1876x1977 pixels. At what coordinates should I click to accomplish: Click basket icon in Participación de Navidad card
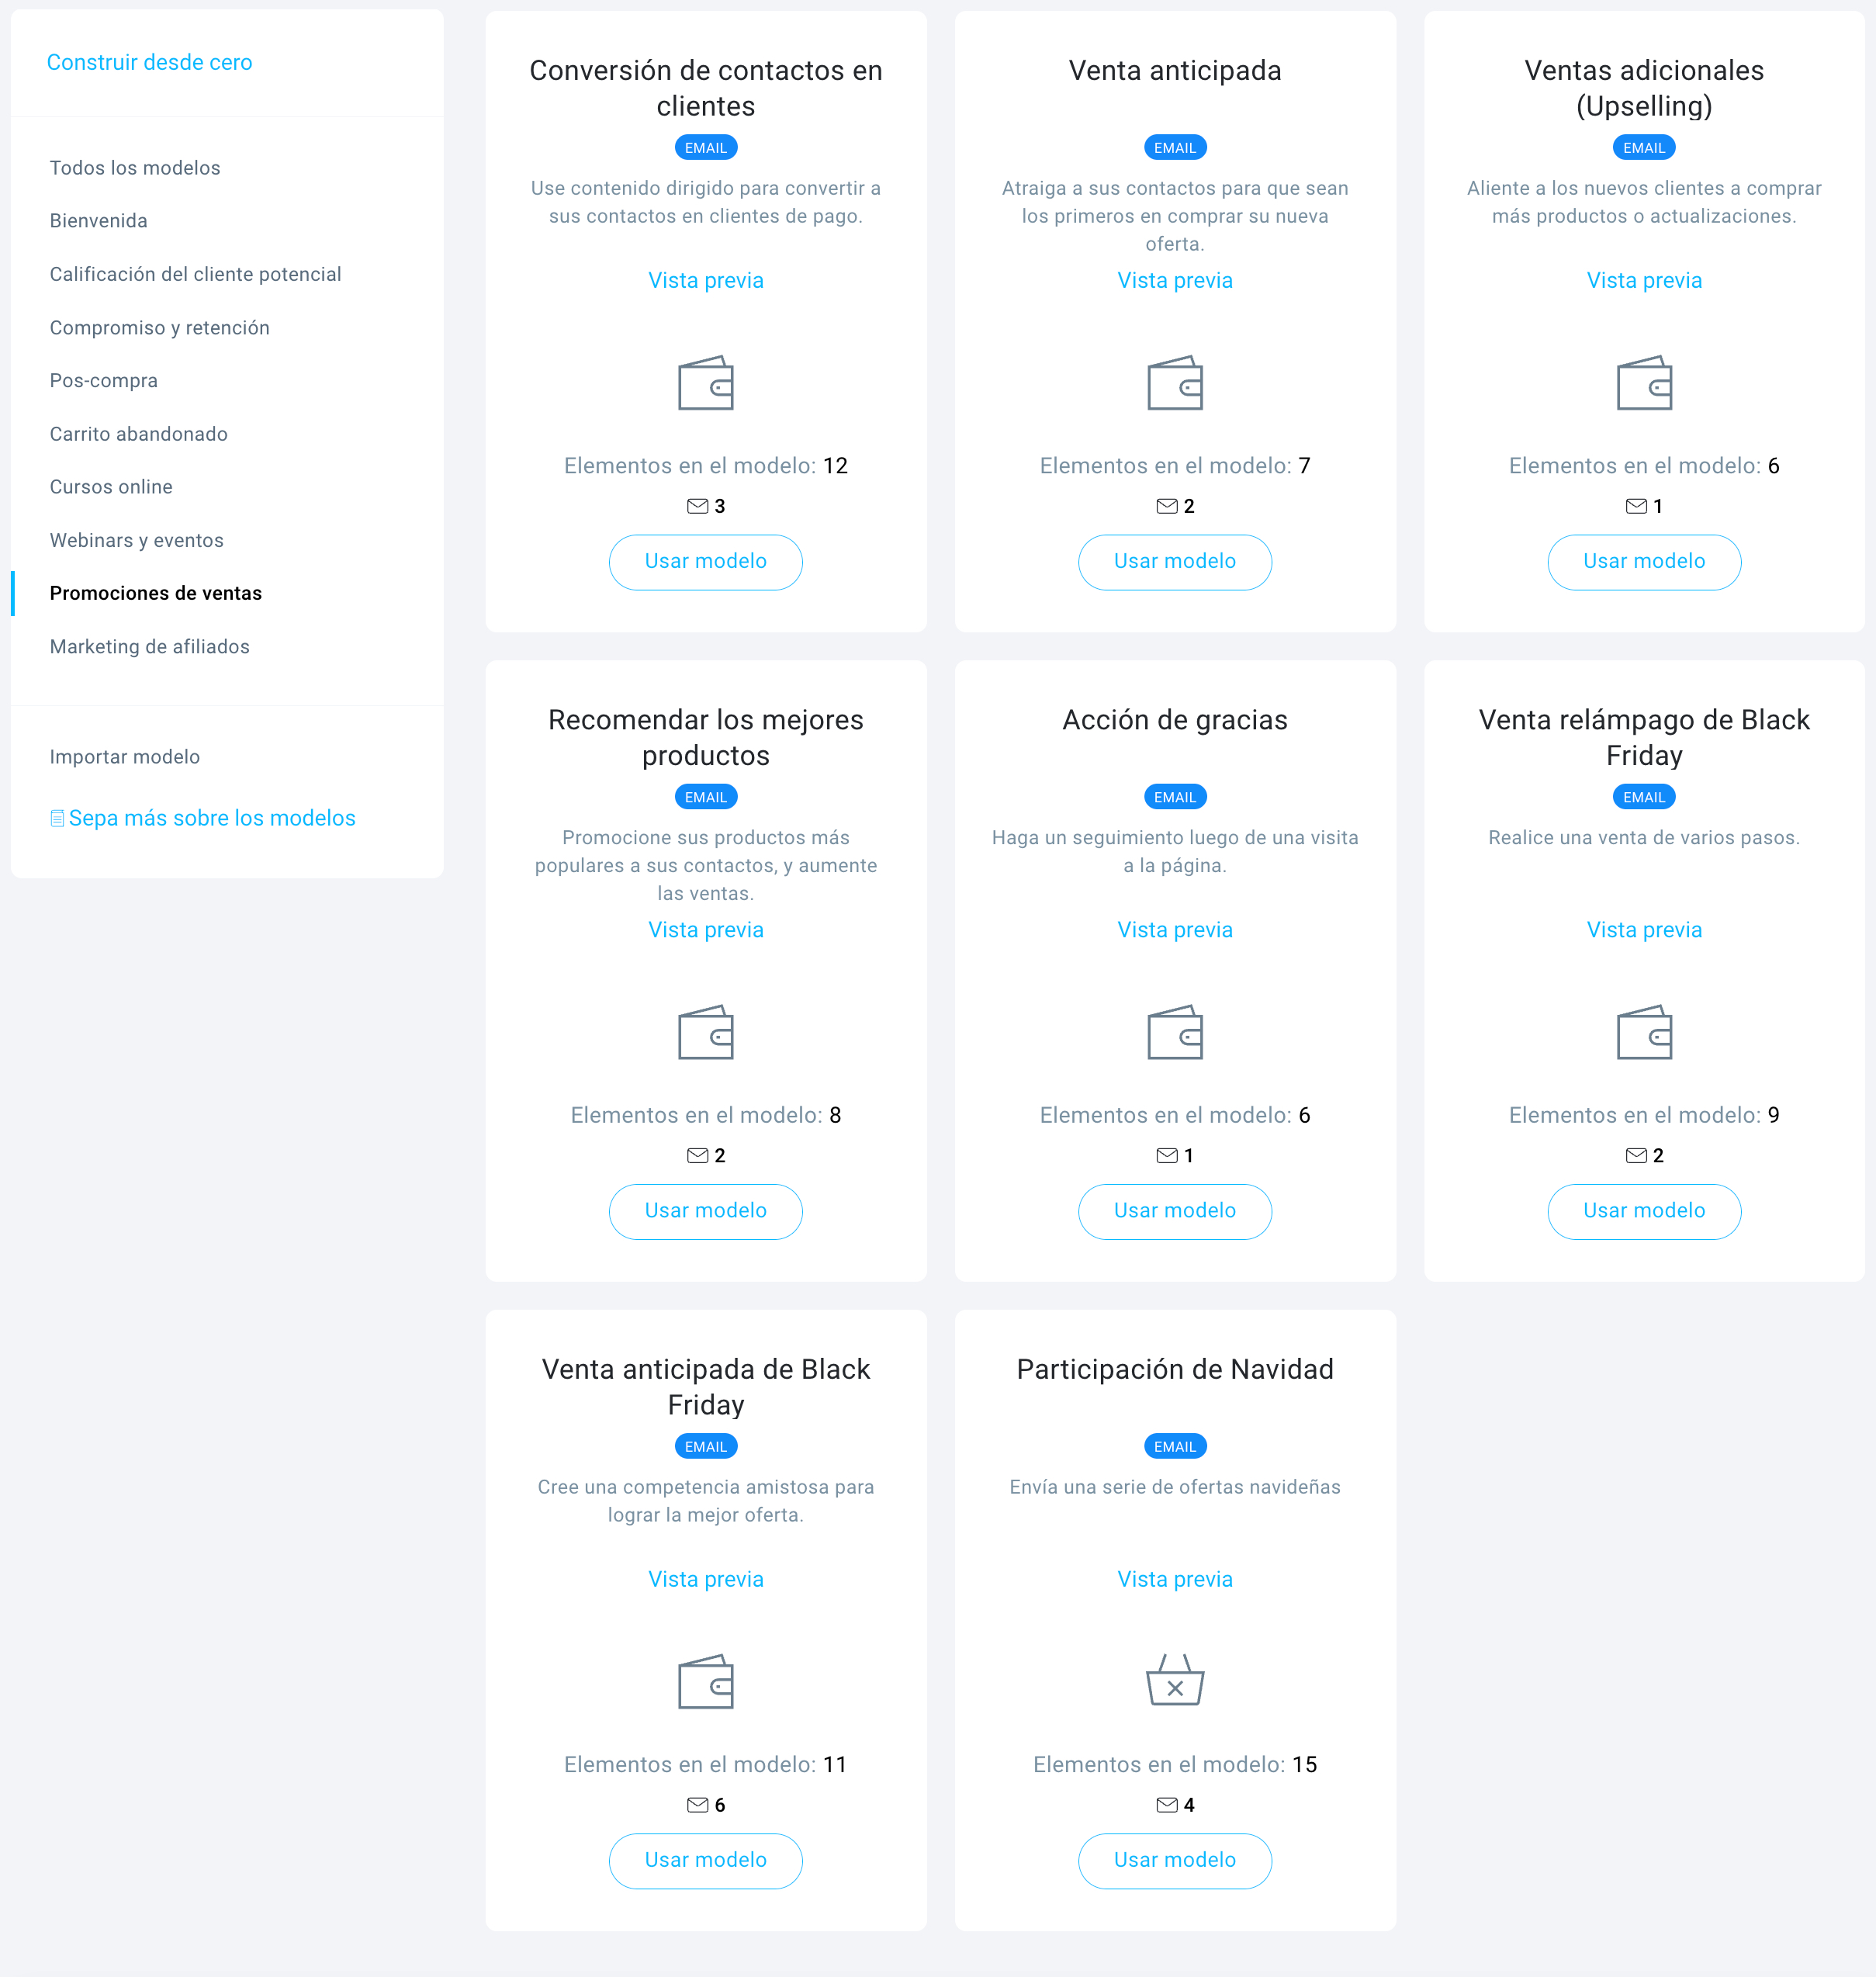coord(1174,1681)
